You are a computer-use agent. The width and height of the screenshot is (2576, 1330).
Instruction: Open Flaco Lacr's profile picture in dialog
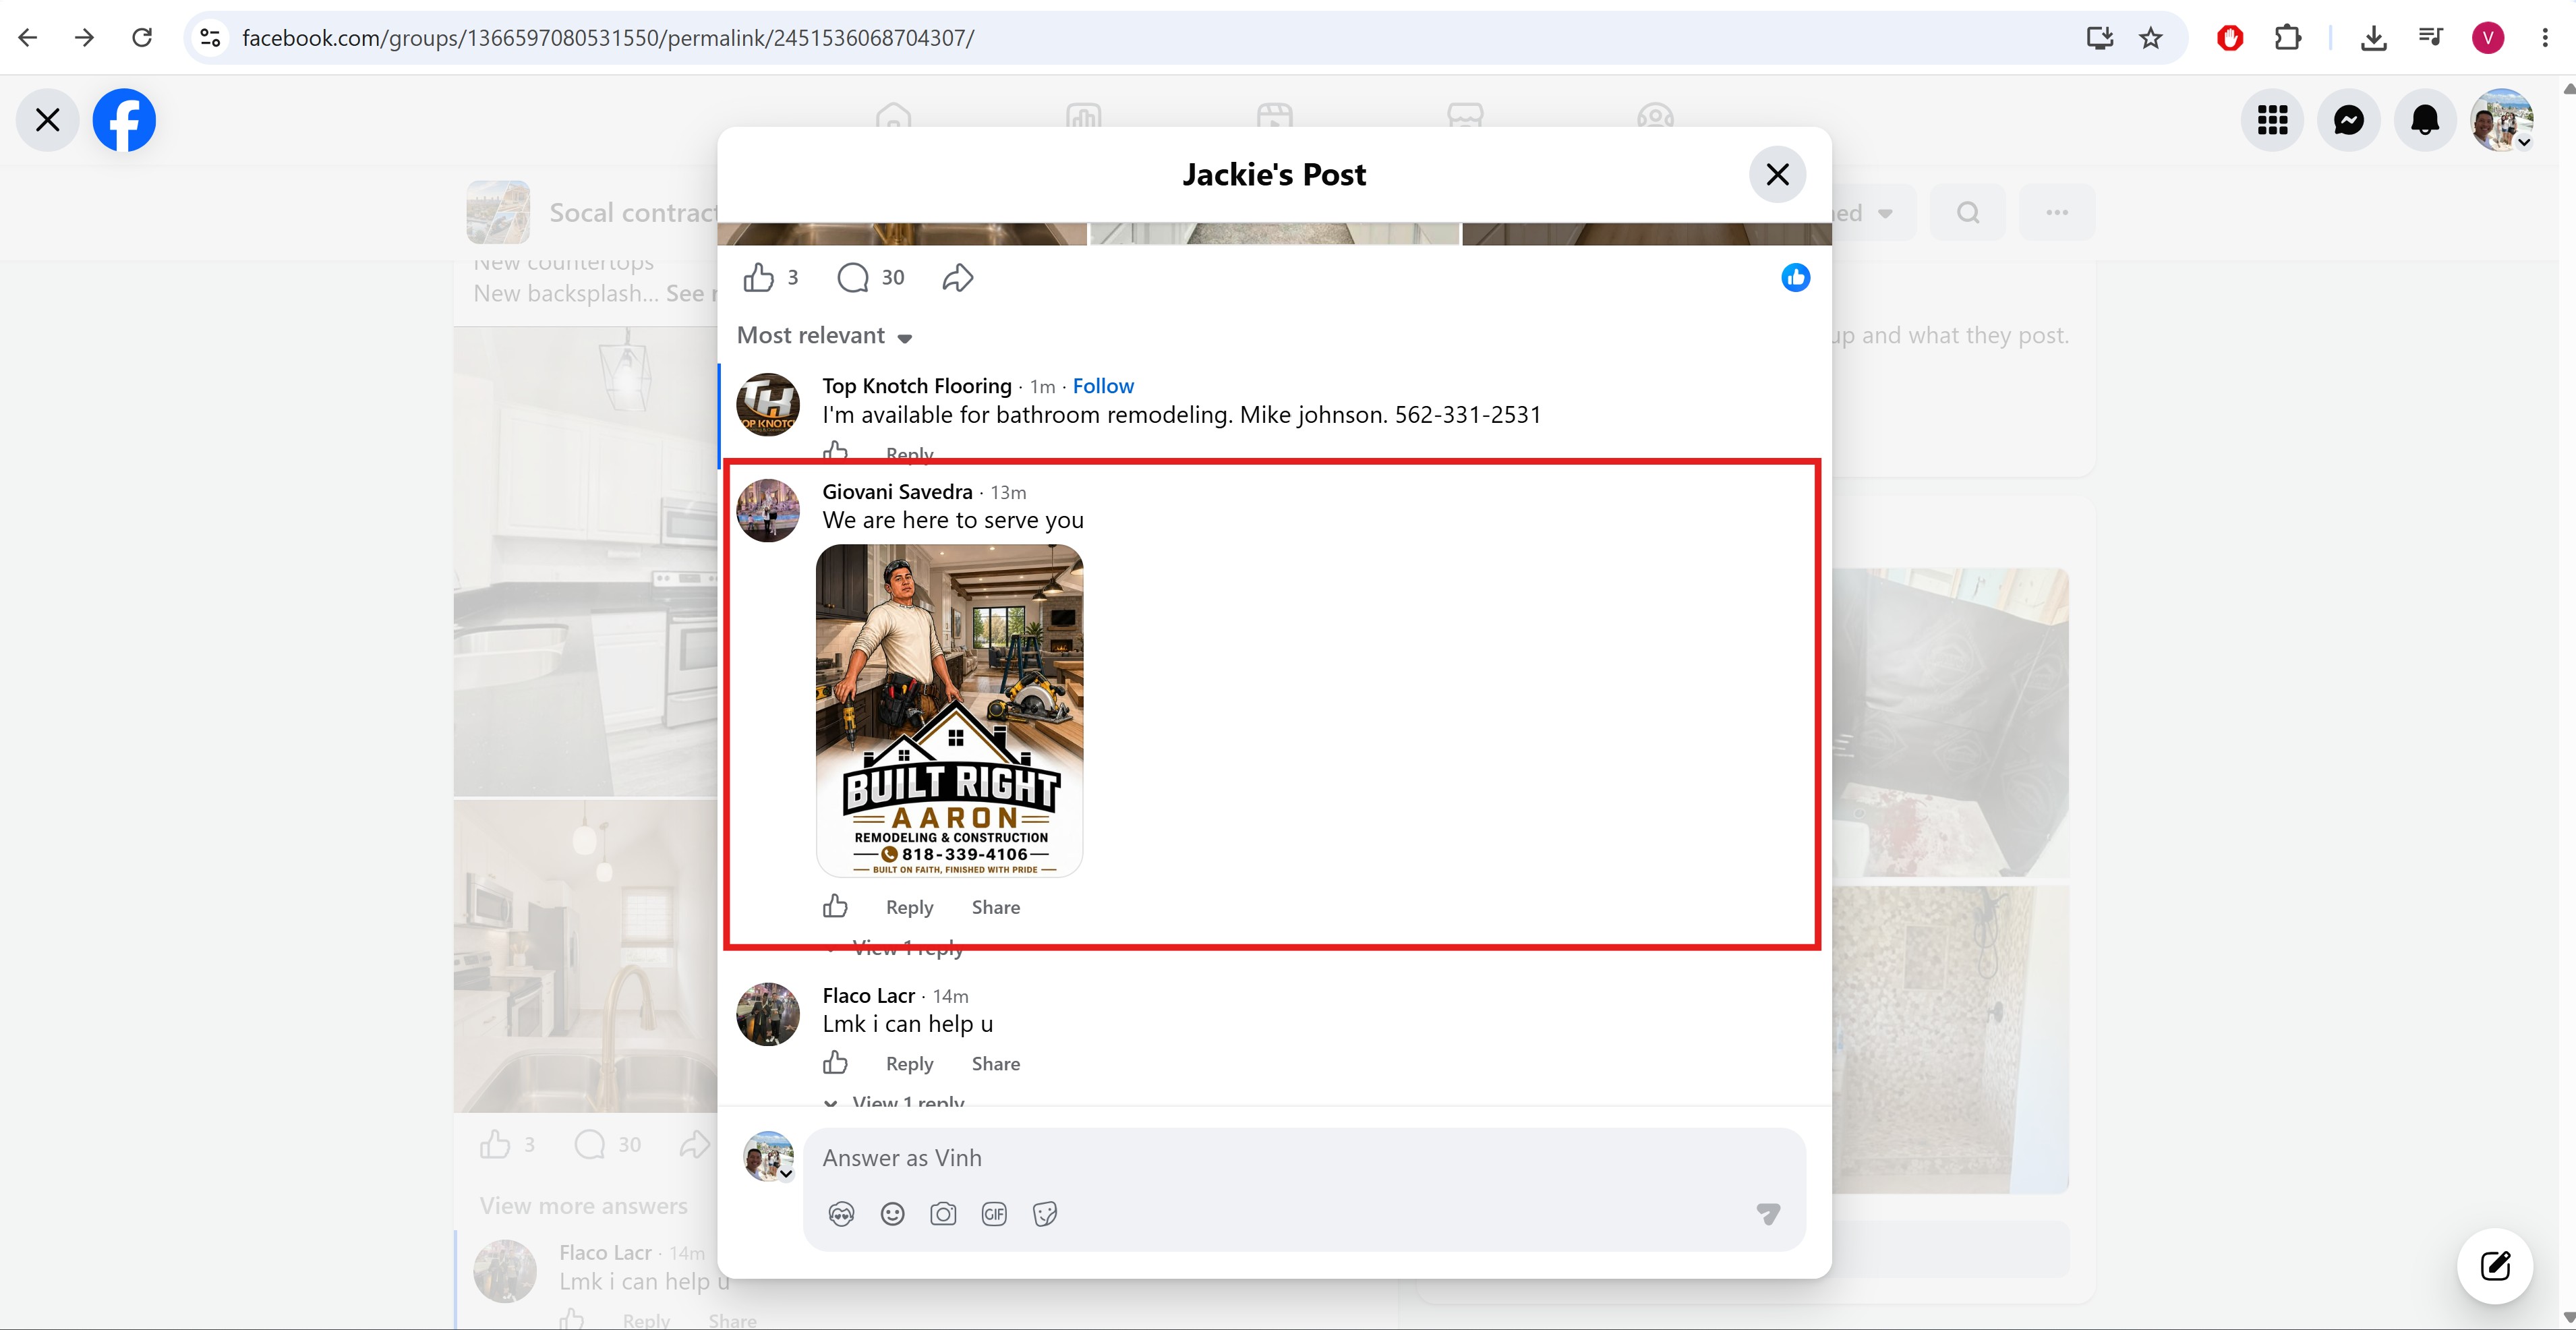(768, 1014)
